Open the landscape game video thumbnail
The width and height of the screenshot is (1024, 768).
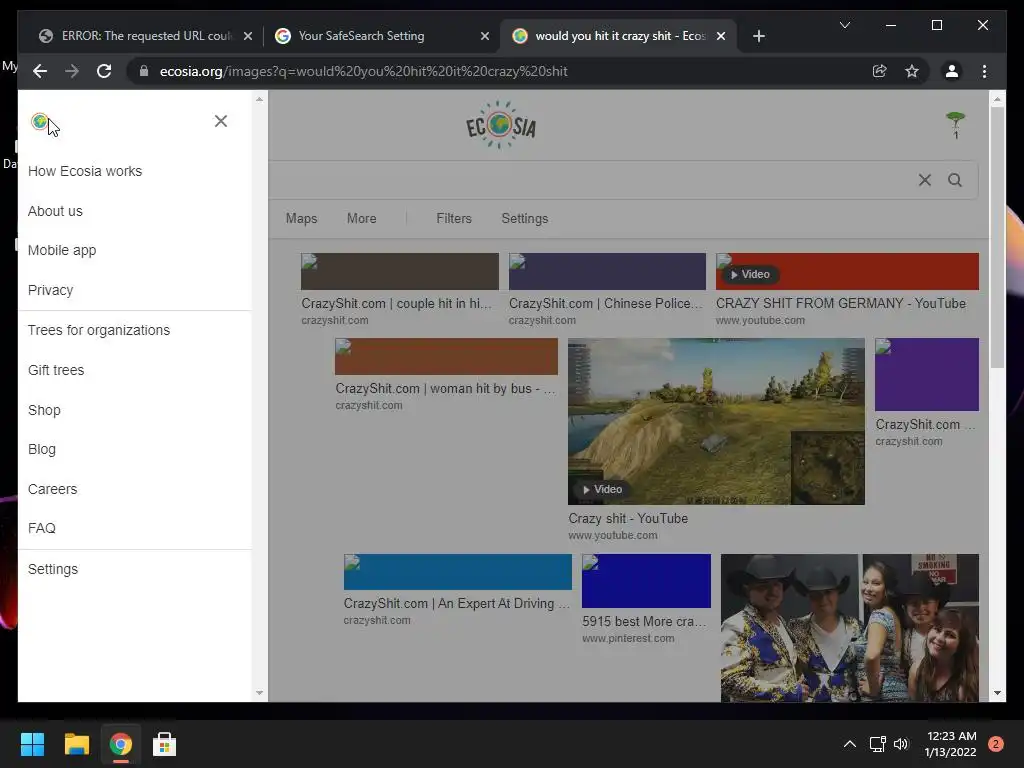716,421
